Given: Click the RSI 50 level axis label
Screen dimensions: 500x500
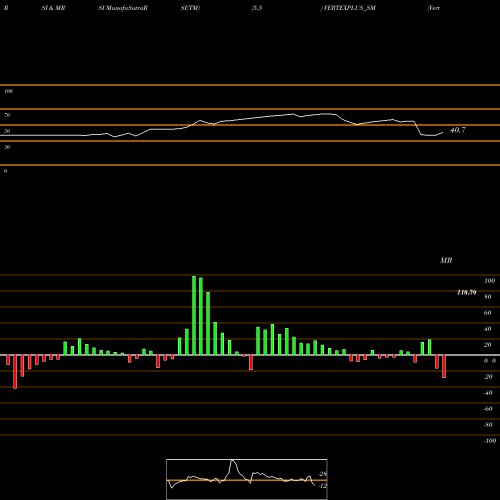Looking at the screenshot, I should pyautogui.click(x=7, y=131).
